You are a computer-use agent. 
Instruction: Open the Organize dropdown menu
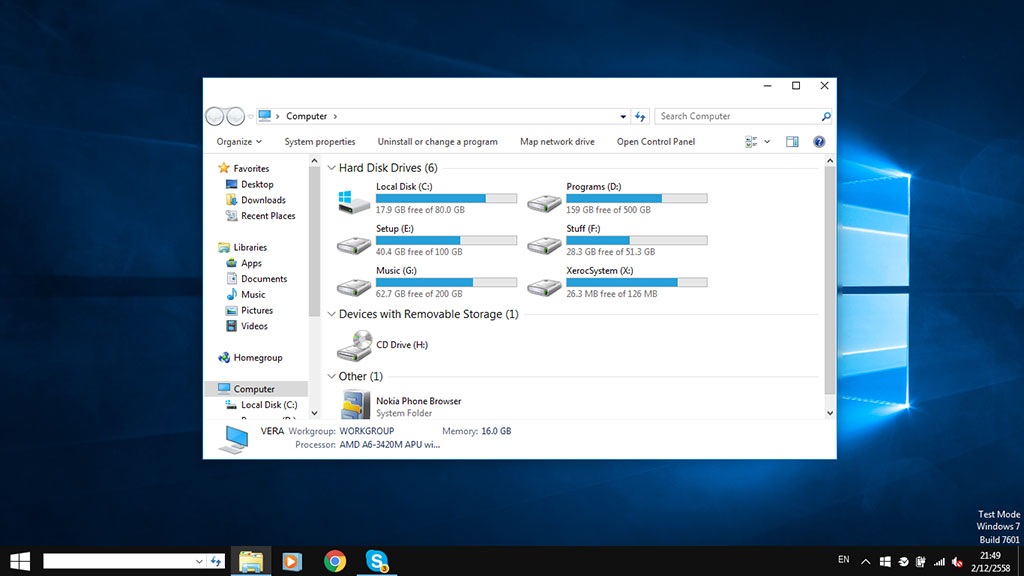[x=239, y=142]
